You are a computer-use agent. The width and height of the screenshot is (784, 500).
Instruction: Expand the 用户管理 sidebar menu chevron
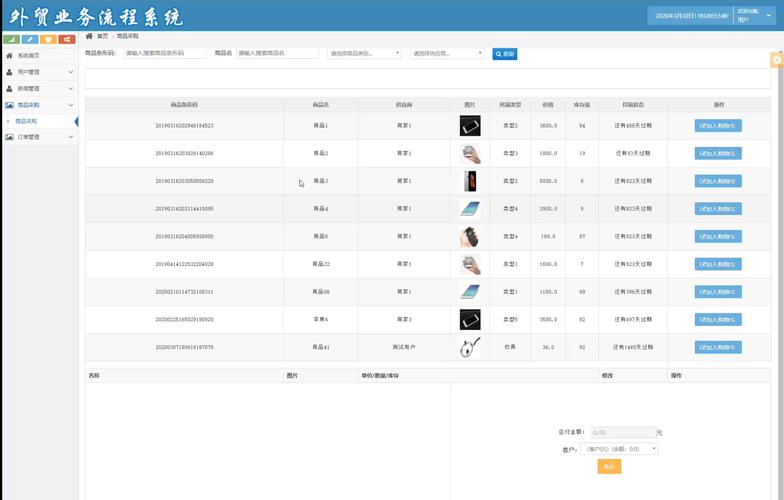click(70, 72)
